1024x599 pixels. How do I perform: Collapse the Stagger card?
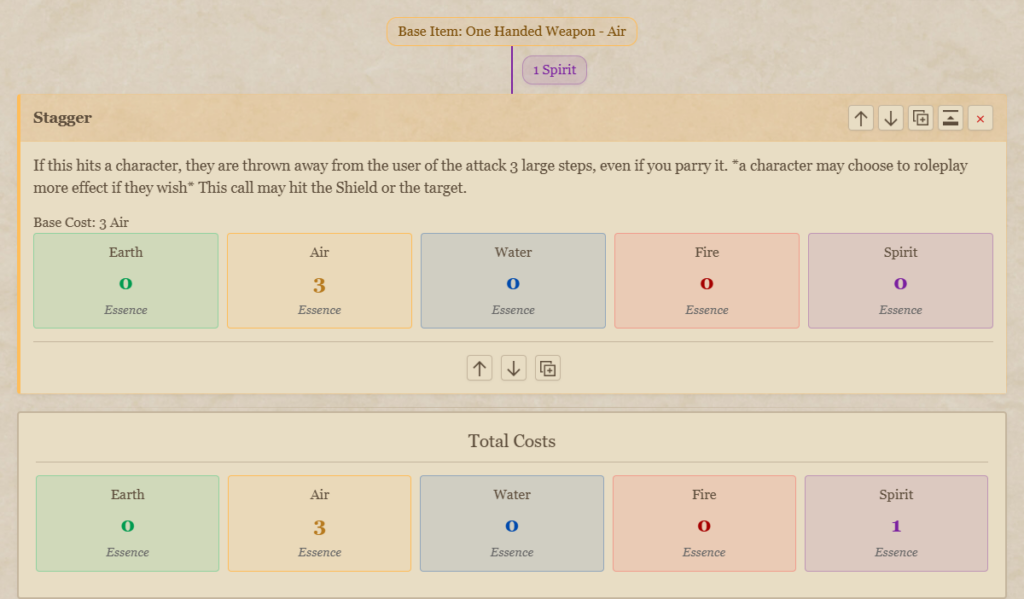950,118
